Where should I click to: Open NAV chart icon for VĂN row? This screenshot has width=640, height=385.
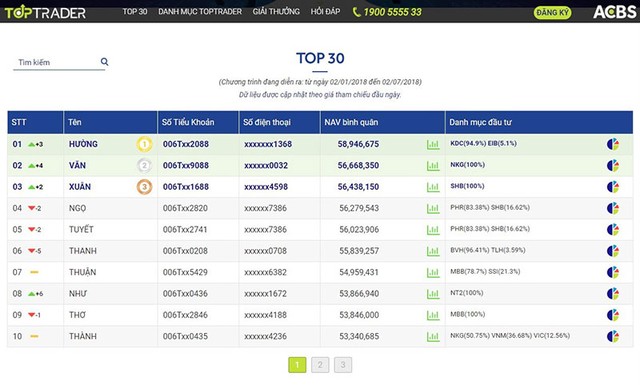pos(433,166)
